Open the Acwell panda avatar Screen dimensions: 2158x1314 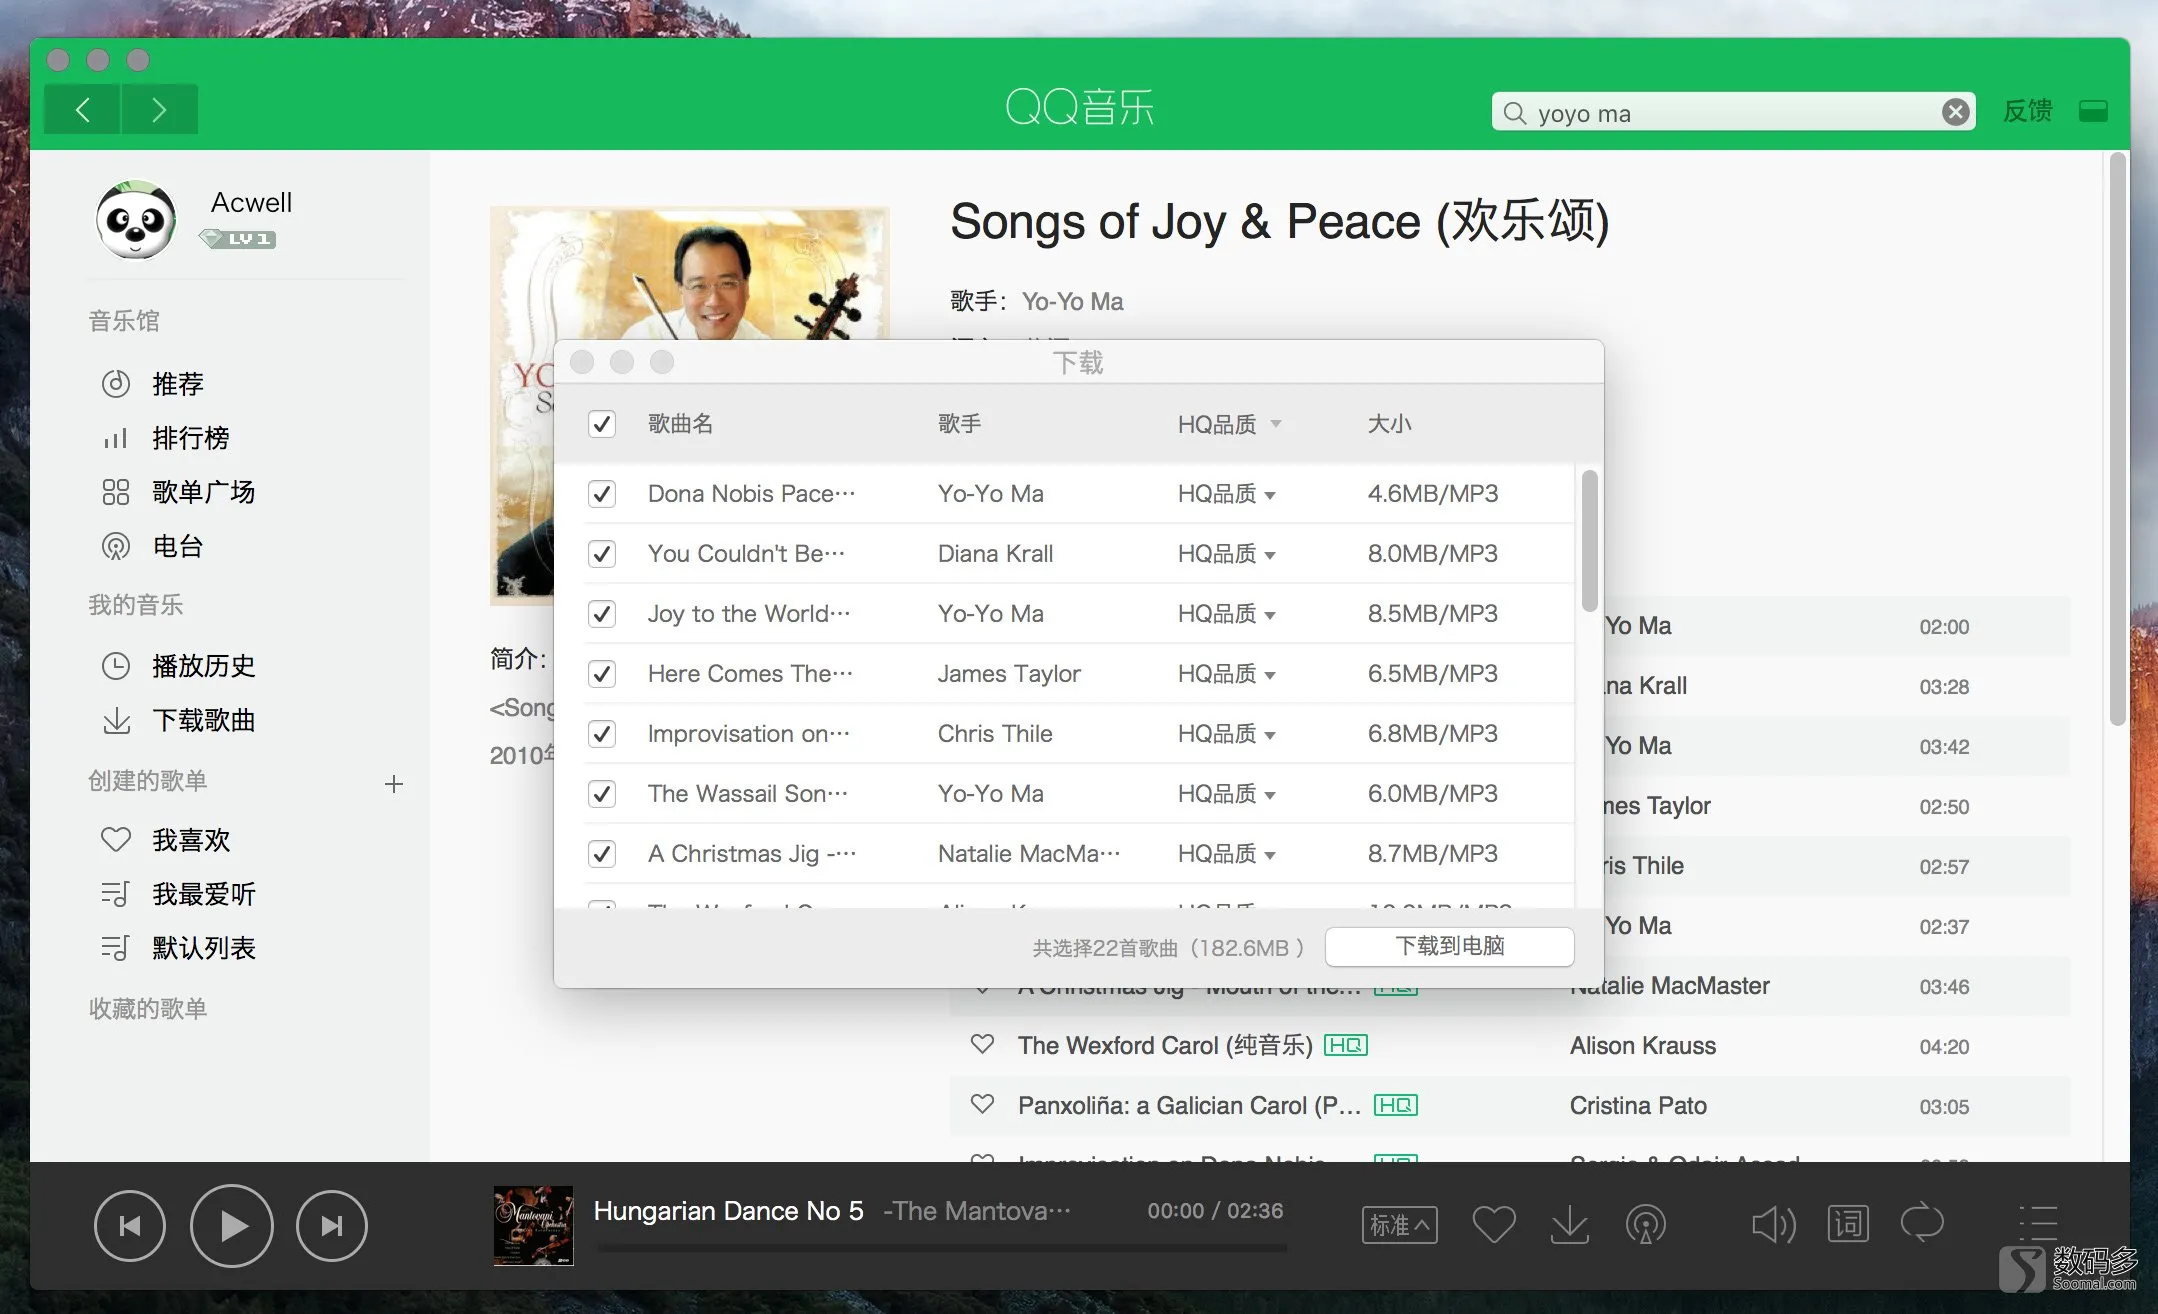point(136,219)
